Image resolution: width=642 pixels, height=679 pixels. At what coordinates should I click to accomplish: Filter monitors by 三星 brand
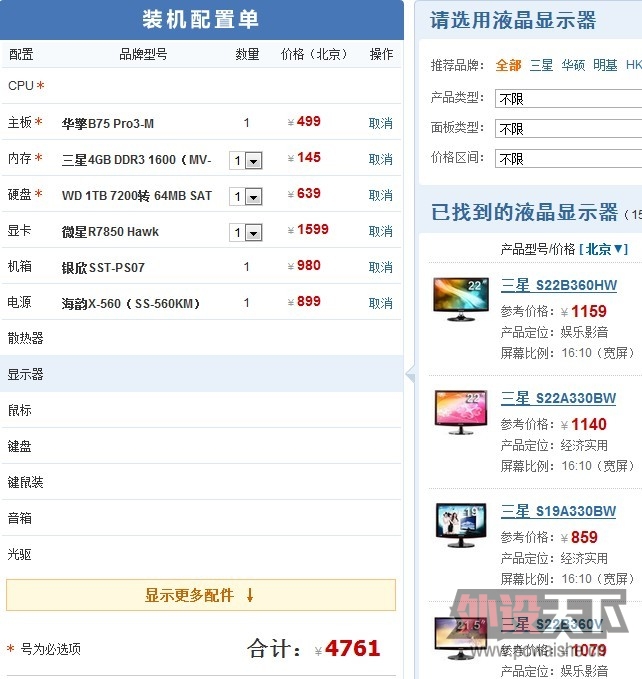pyautogui.click(x=541, y=65)
